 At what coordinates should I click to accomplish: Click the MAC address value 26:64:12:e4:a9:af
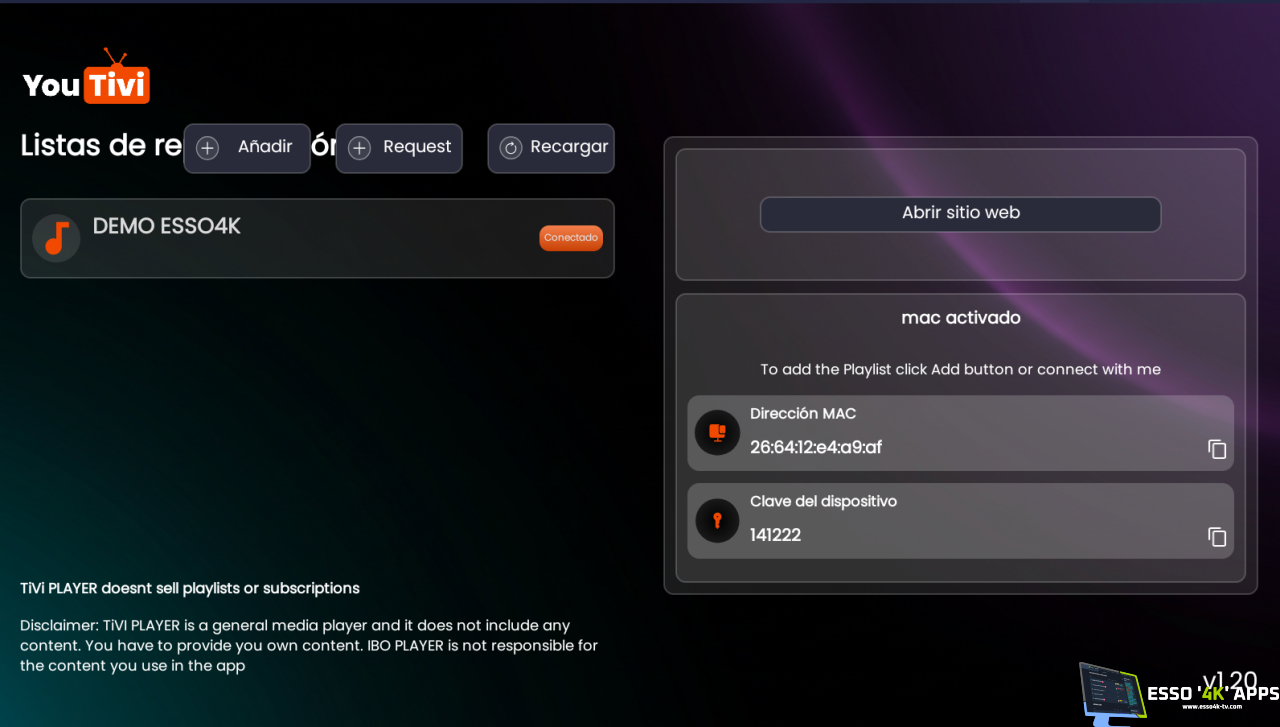pos(816,447)
